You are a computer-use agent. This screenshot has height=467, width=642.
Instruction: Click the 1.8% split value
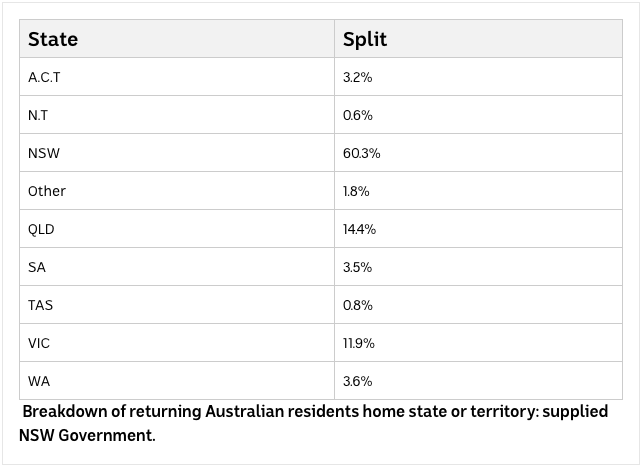coord(357,191)
